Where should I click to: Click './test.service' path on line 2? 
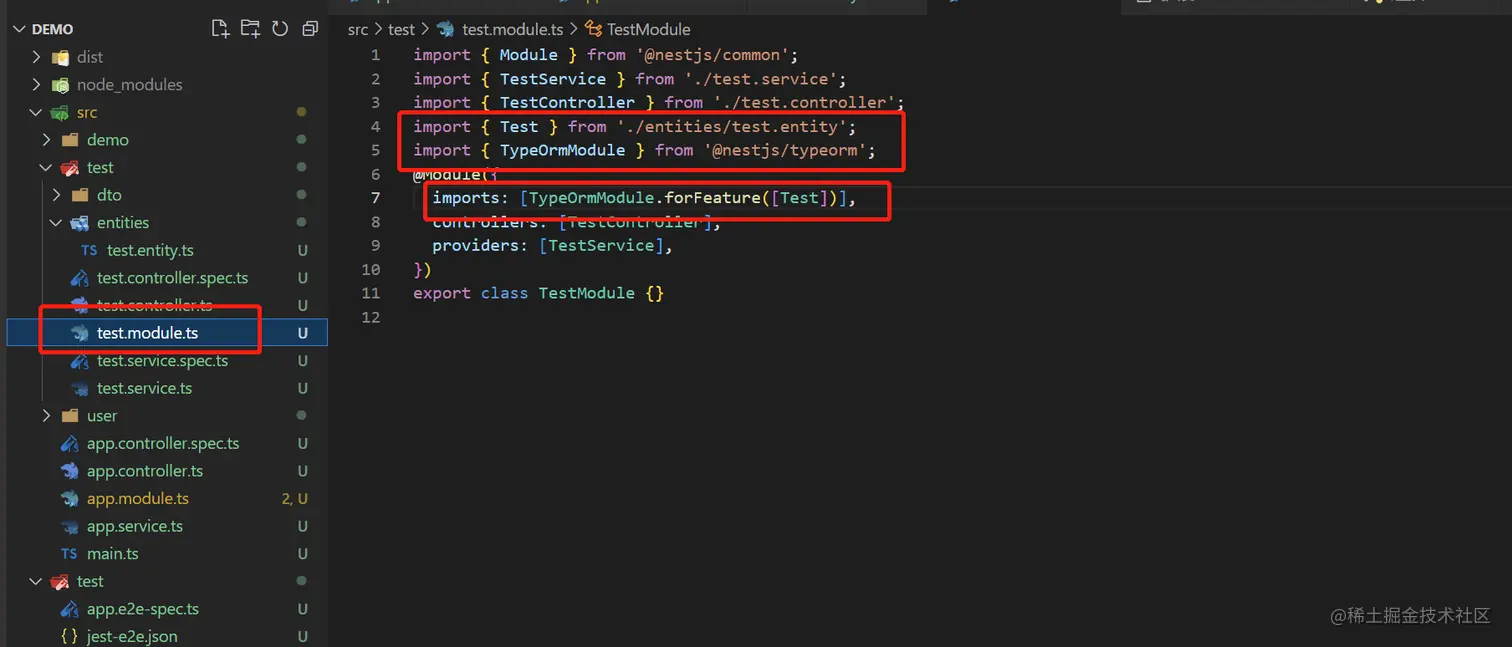(x=761, y=79)
